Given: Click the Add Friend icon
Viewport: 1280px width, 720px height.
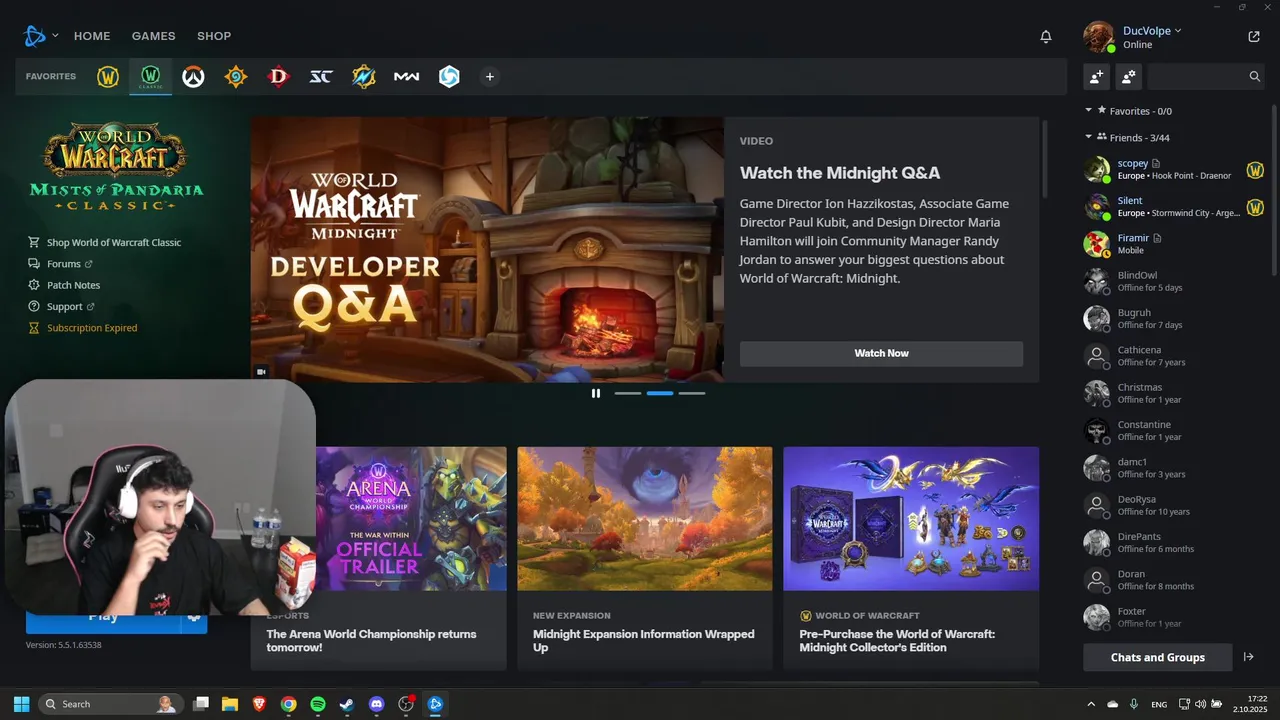Looking at the screenshot, I should click(1097, 76).
